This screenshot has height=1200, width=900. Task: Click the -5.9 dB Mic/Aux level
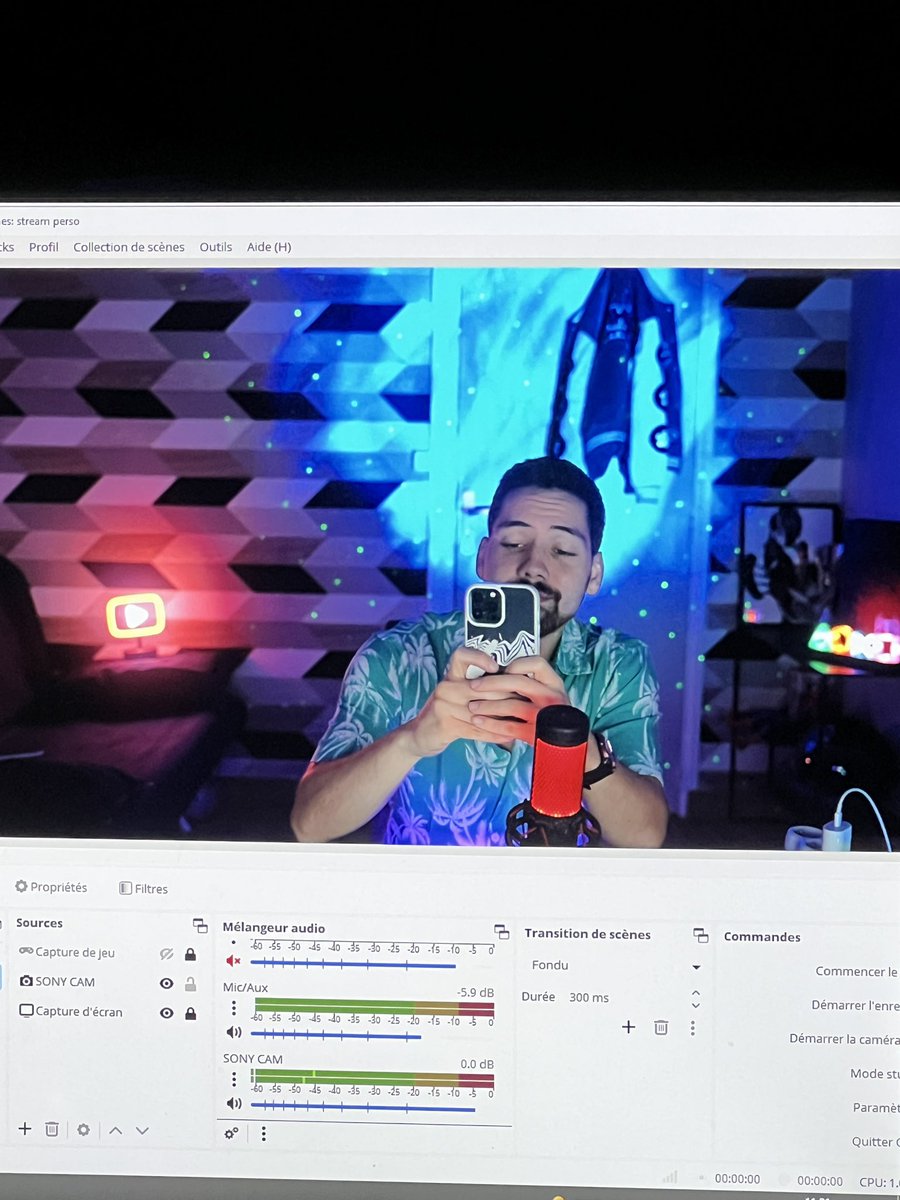(476, 993)
